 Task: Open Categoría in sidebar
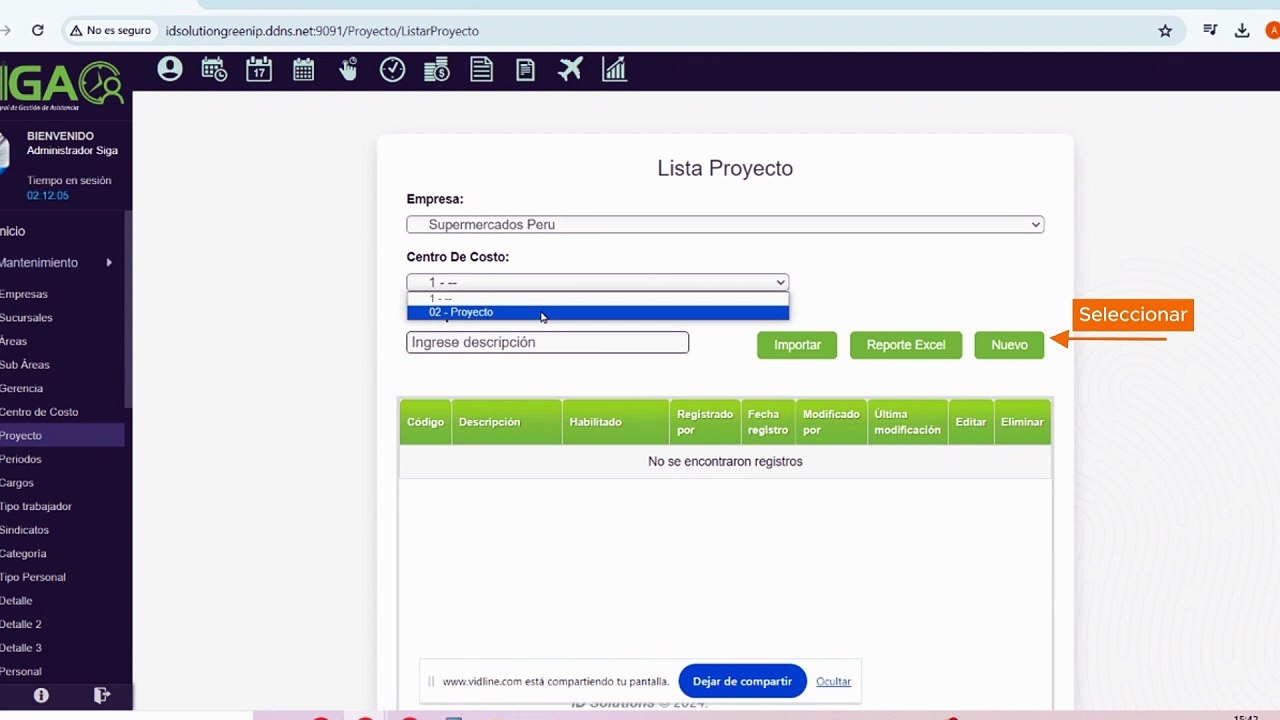coord(23,554)
